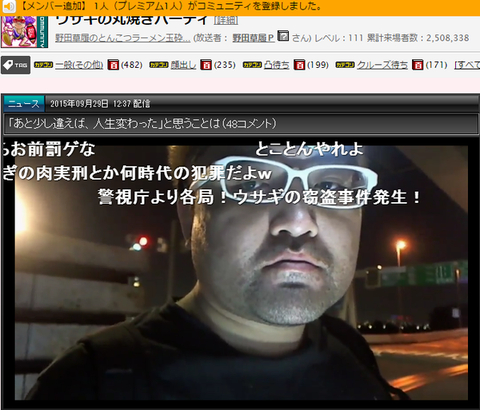Viewport: 480px width, 410px height.
Task: Click the news date 2015年09月29日 12:37 配信
Action: click(x=100, y=104)
